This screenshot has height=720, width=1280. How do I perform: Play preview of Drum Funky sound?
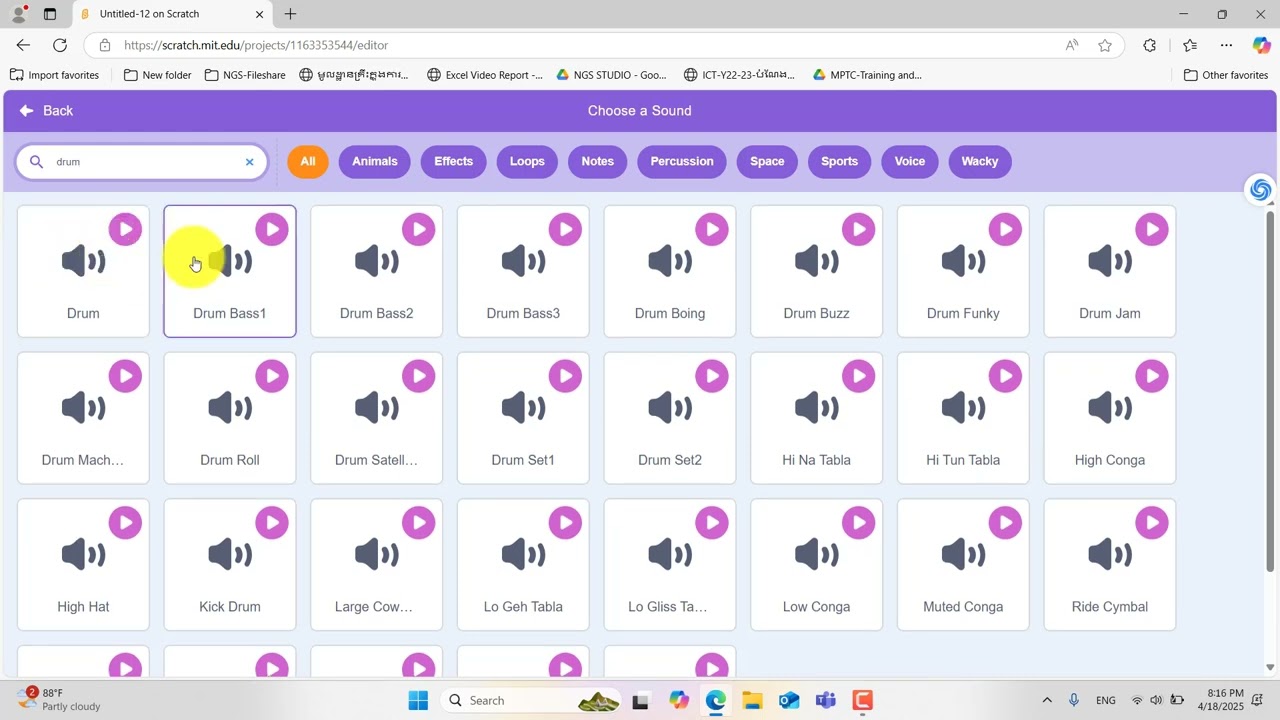[1005, 230]
